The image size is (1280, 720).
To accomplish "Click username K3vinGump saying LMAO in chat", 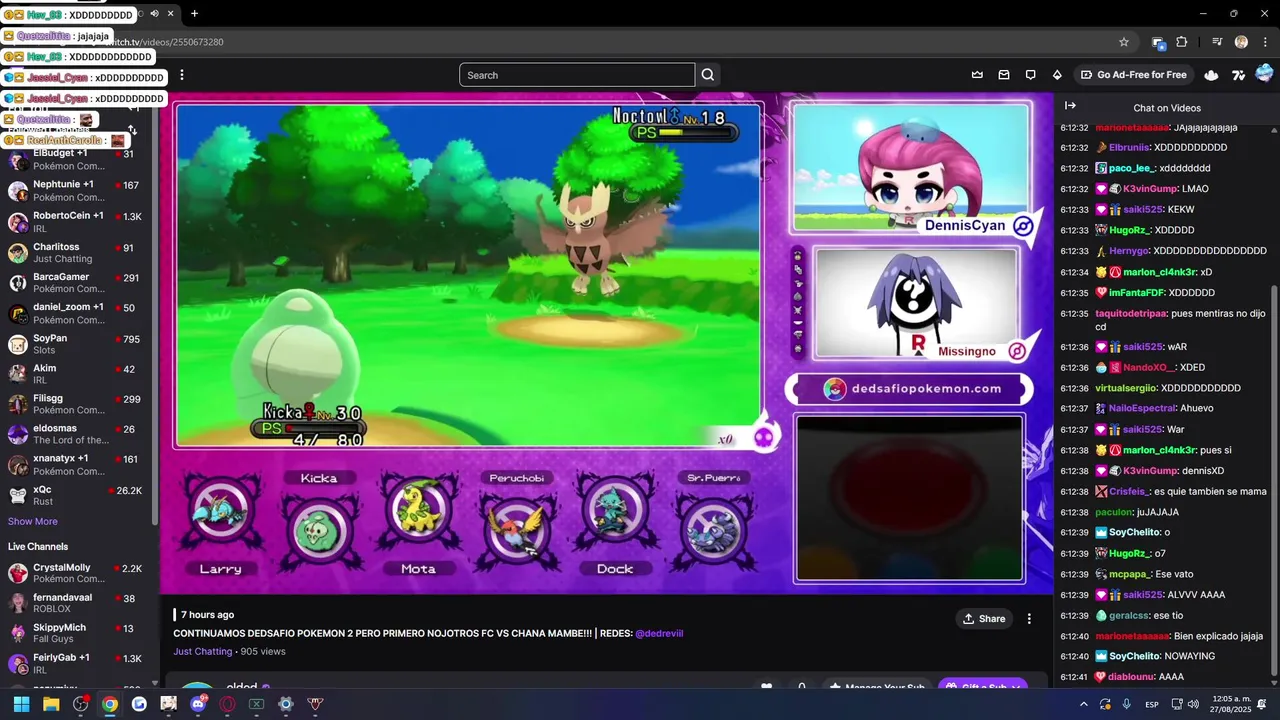I will click(x=1150, y=189).
